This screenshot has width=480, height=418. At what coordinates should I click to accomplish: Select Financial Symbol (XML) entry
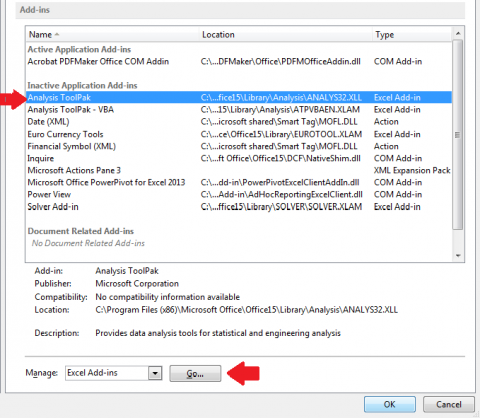(239, 146)
